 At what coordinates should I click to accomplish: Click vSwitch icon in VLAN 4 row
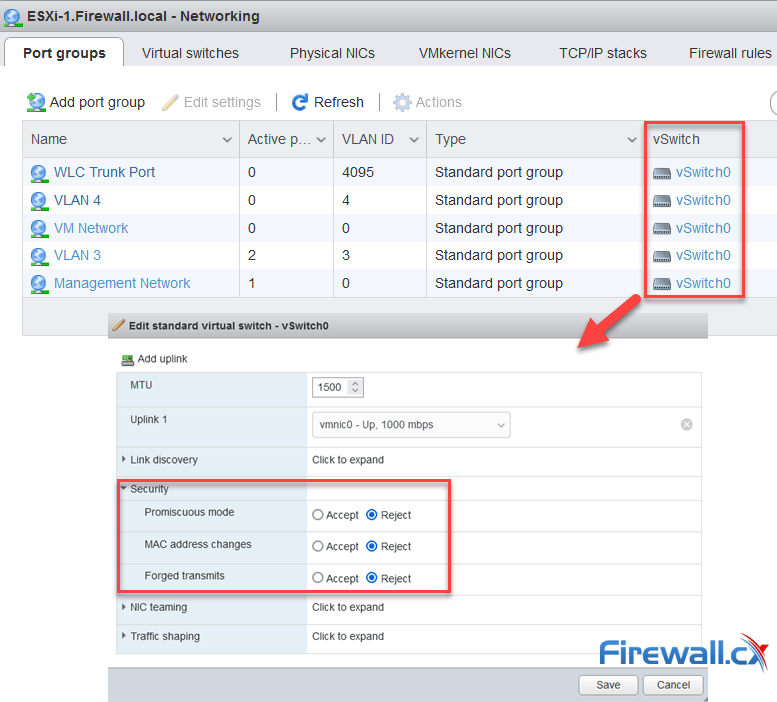click(662, 201)
